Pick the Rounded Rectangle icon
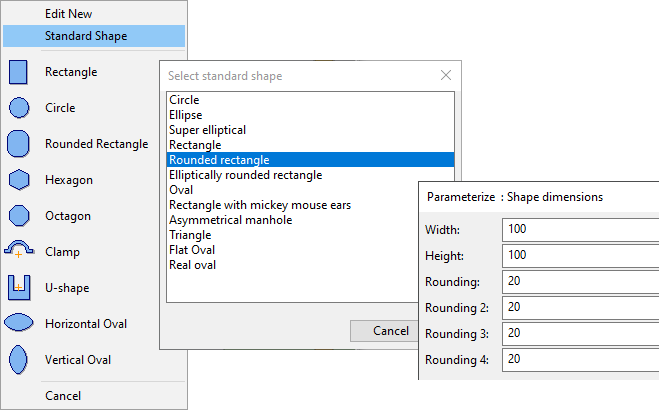 (18, 144)
